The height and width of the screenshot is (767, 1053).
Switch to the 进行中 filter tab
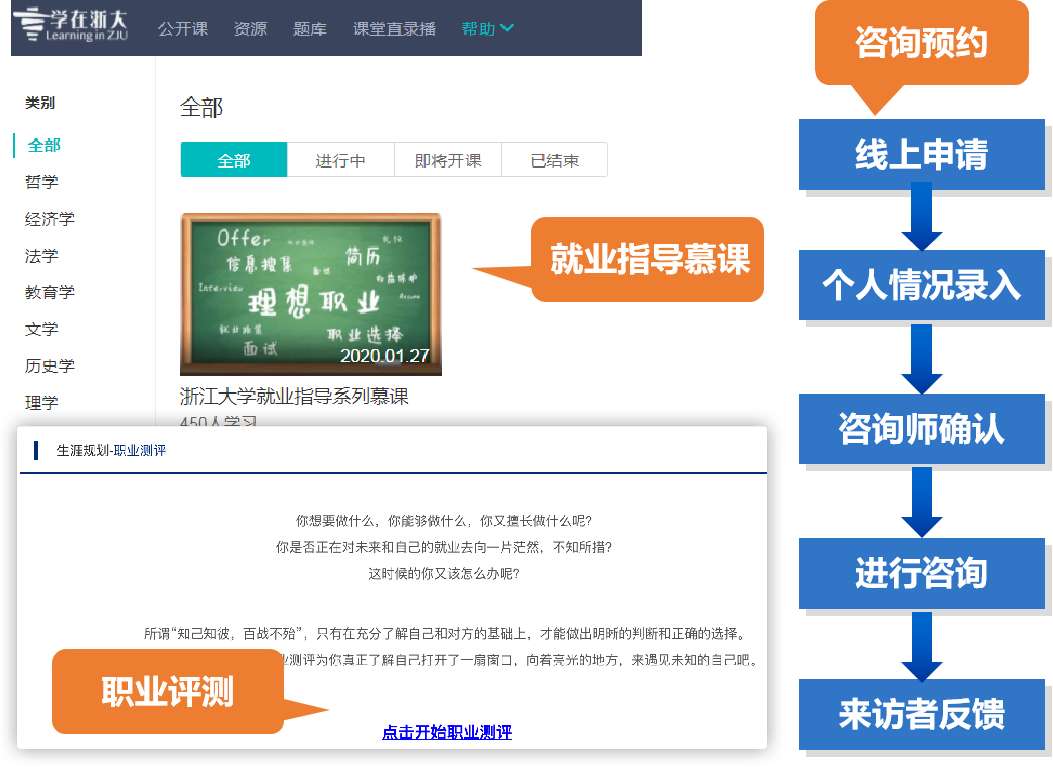coord(340,159)
